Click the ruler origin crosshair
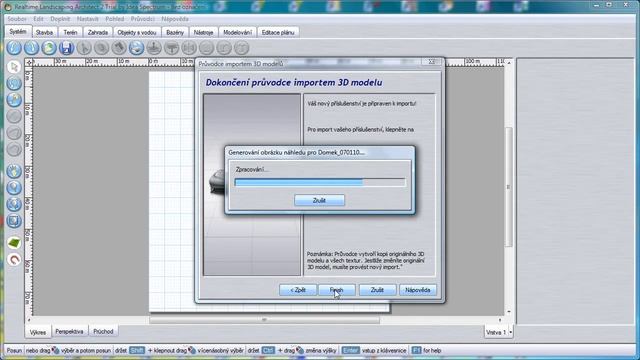The image size is (640, 360). [29, 62]
